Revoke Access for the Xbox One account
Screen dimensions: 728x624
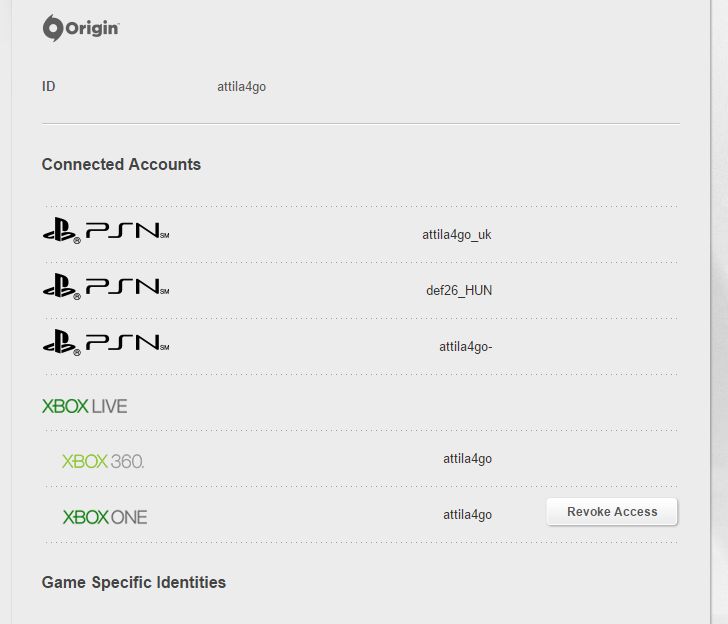pos(612,512)
